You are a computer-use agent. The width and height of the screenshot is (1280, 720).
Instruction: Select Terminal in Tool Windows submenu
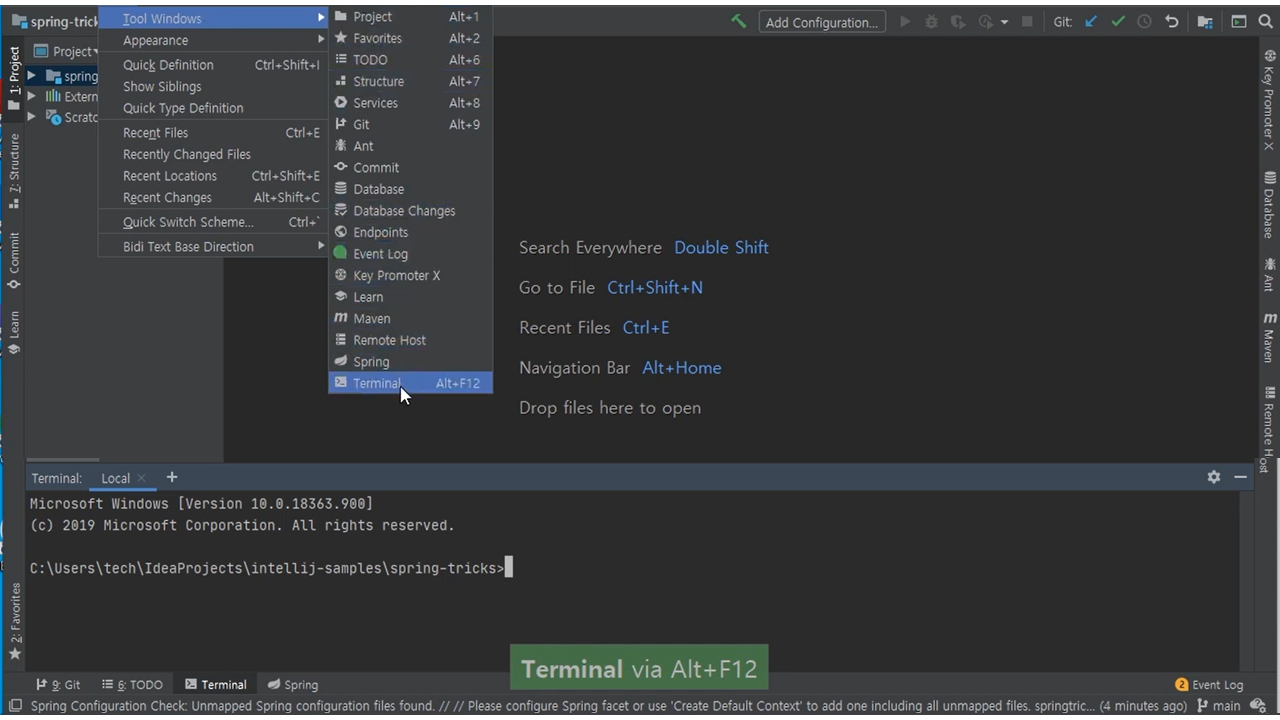(377, 383)
